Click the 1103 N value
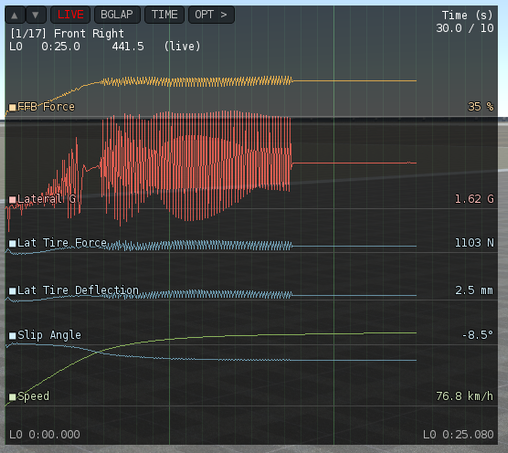The height and width of the screenshot is (453, 508). (x=474, y=243)
